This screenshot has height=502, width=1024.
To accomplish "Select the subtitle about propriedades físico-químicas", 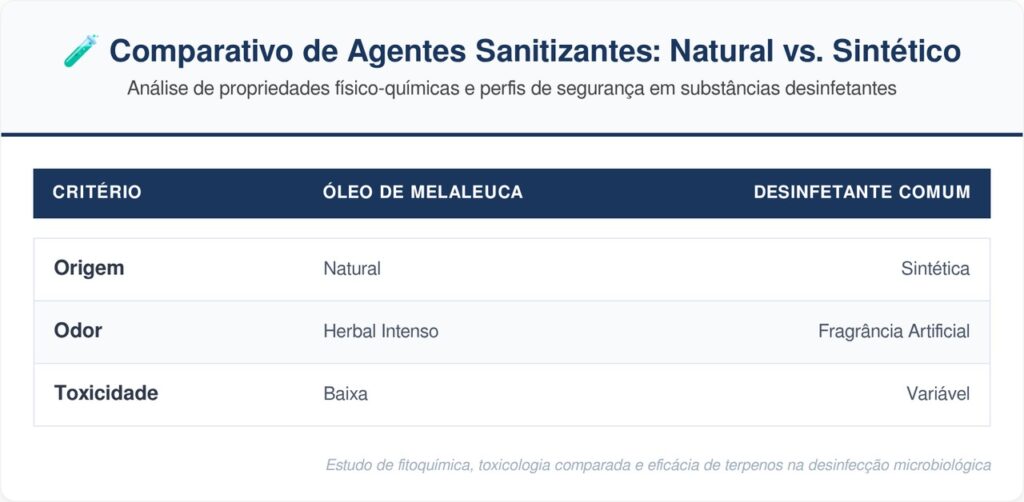I will [x=511, y=88].
